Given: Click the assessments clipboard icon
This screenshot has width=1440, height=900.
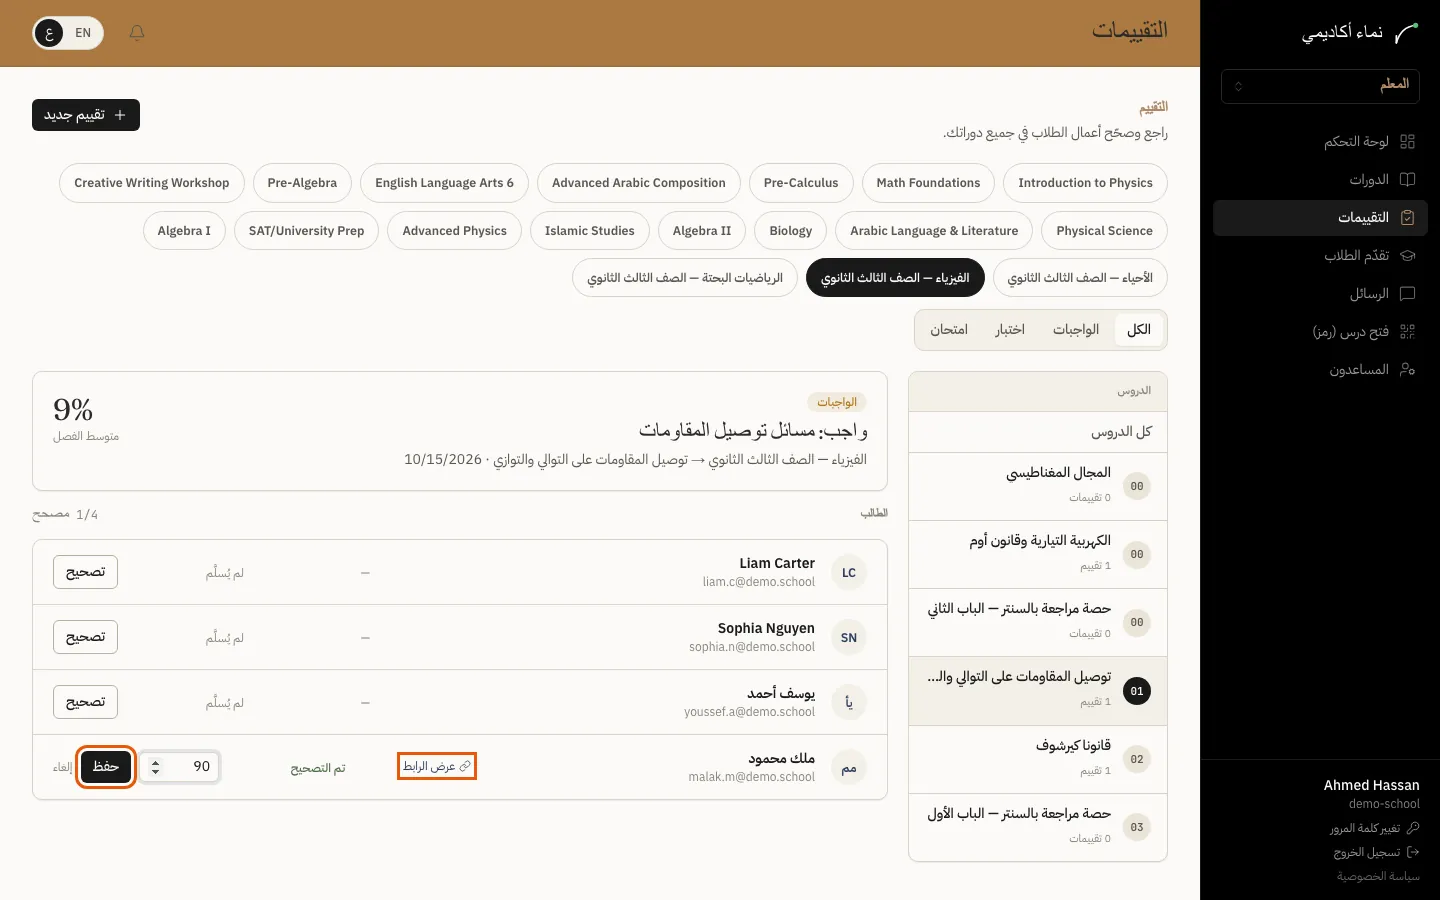Looking at the screenshot, I should (1408, 218).
